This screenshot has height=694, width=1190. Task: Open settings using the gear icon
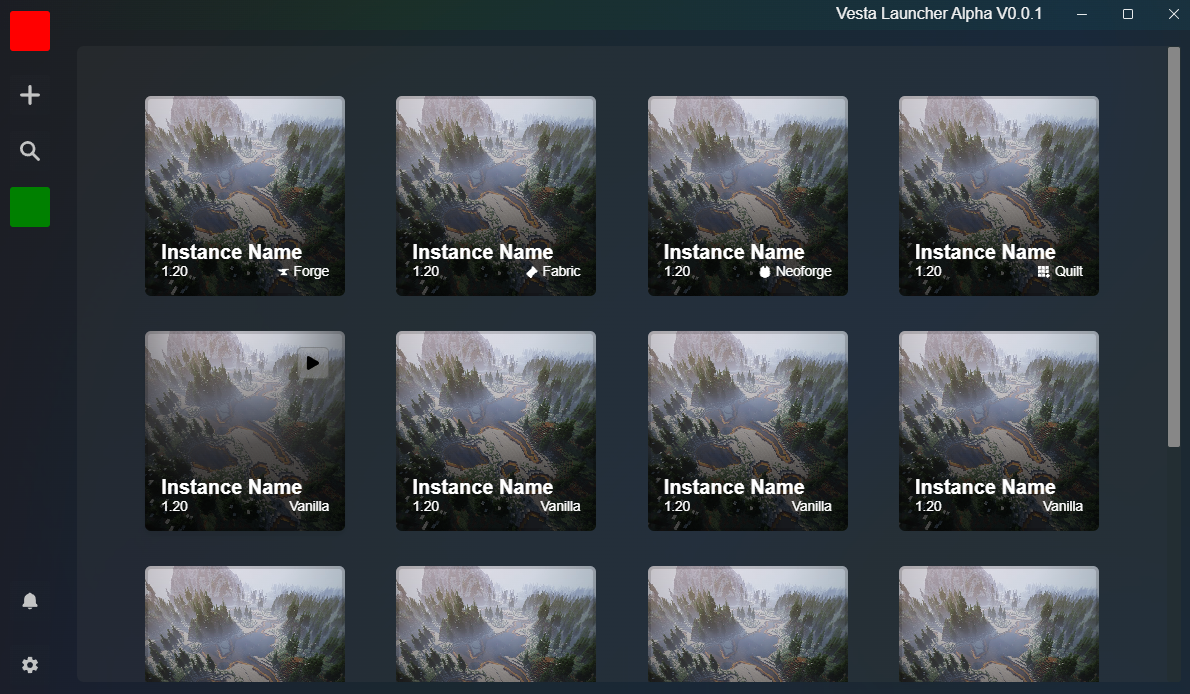coord(30,664)
